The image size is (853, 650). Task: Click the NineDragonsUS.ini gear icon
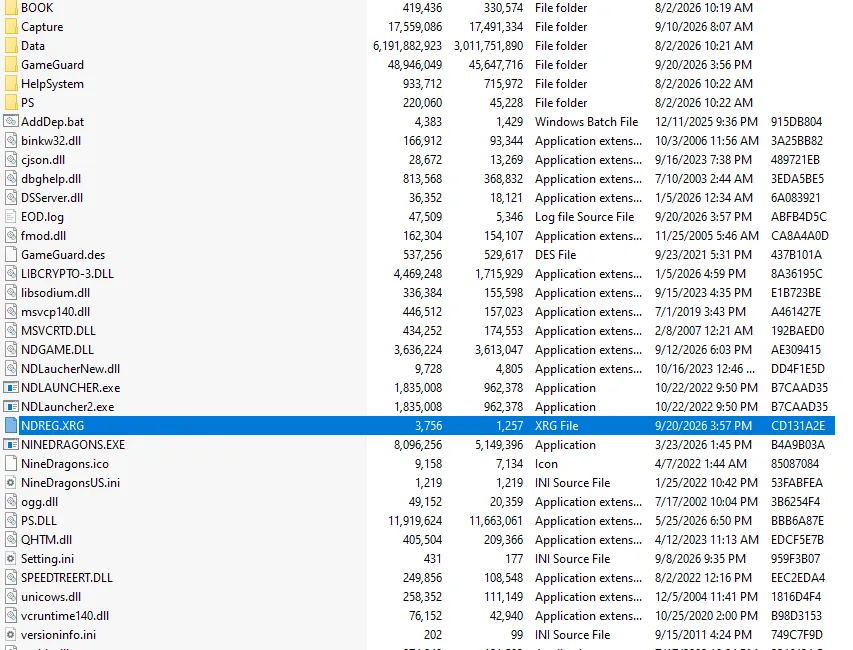tap(10, 482)
